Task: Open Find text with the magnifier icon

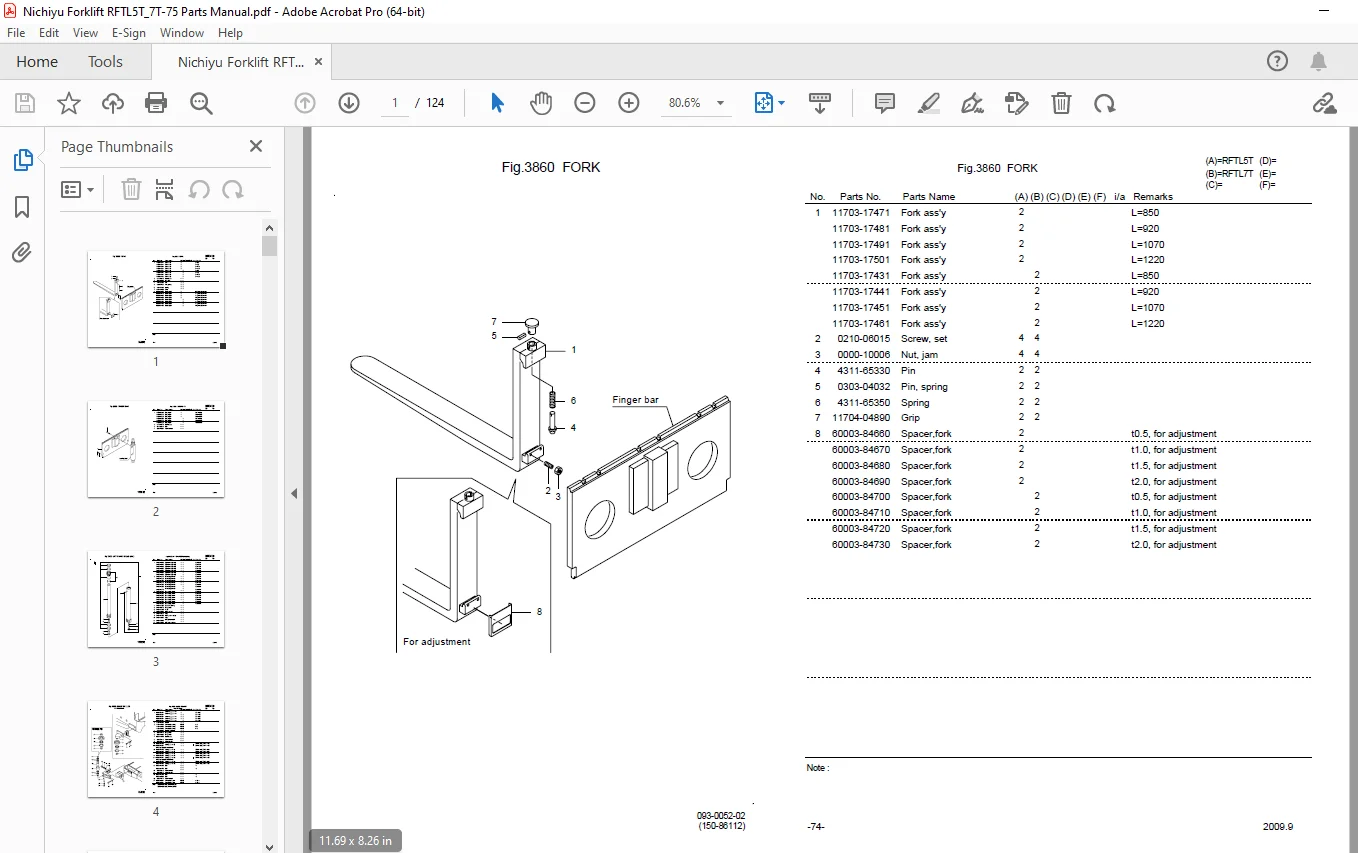Action: 201,103
